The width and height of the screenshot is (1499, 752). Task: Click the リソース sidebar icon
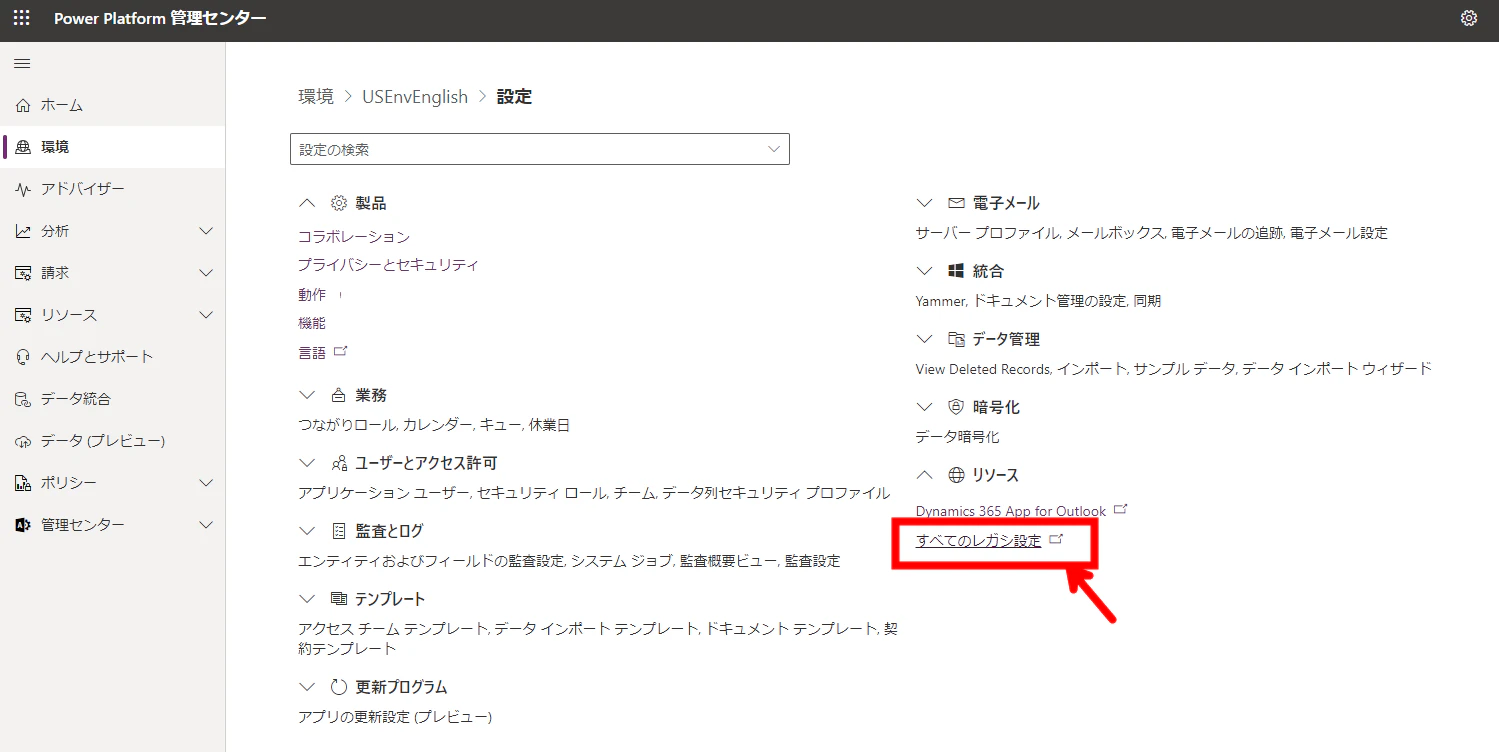click(x=23, y=315)
